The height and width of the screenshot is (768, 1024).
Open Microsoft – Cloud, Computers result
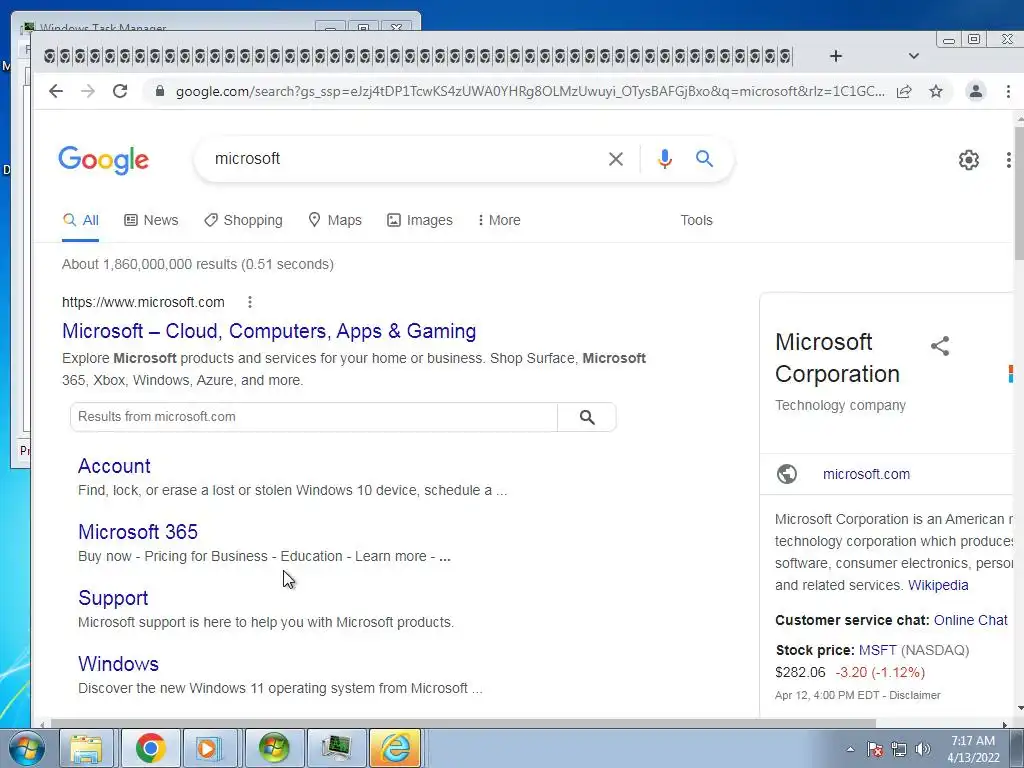coord(269,332)
